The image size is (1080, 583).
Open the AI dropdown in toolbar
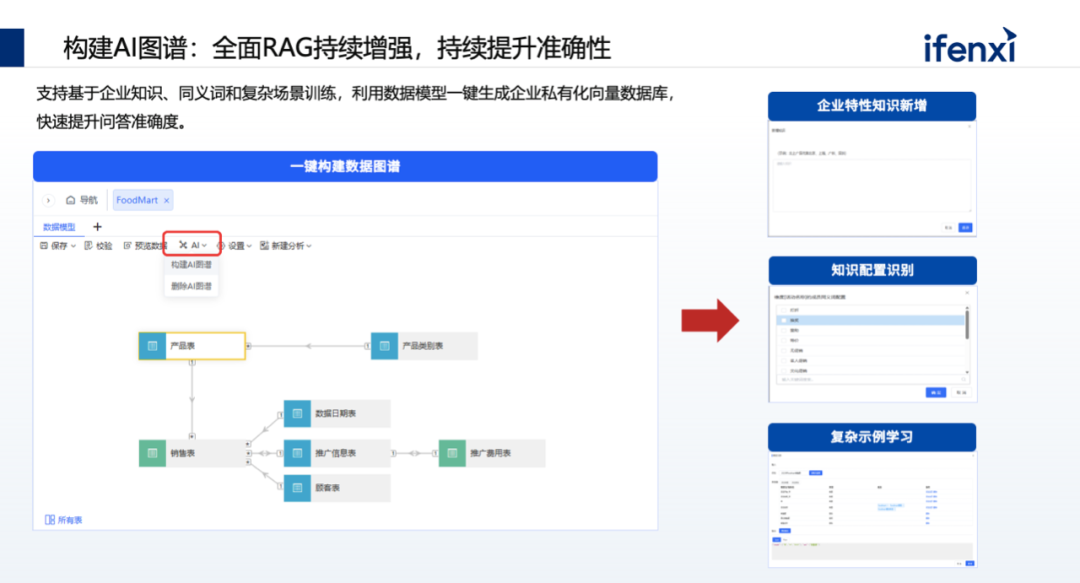pyautogui.click(x=193, y=245)
